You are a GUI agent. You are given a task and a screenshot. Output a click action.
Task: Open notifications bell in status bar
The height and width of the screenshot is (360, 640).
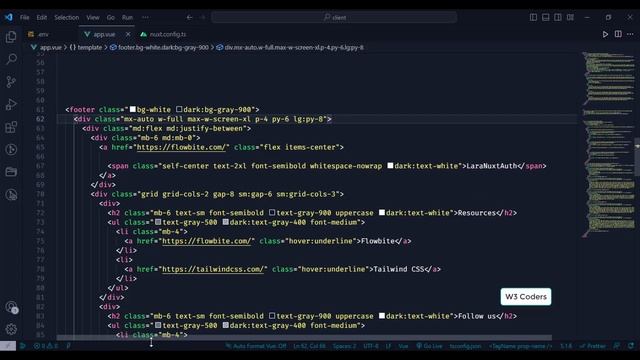tap(631, 346)
